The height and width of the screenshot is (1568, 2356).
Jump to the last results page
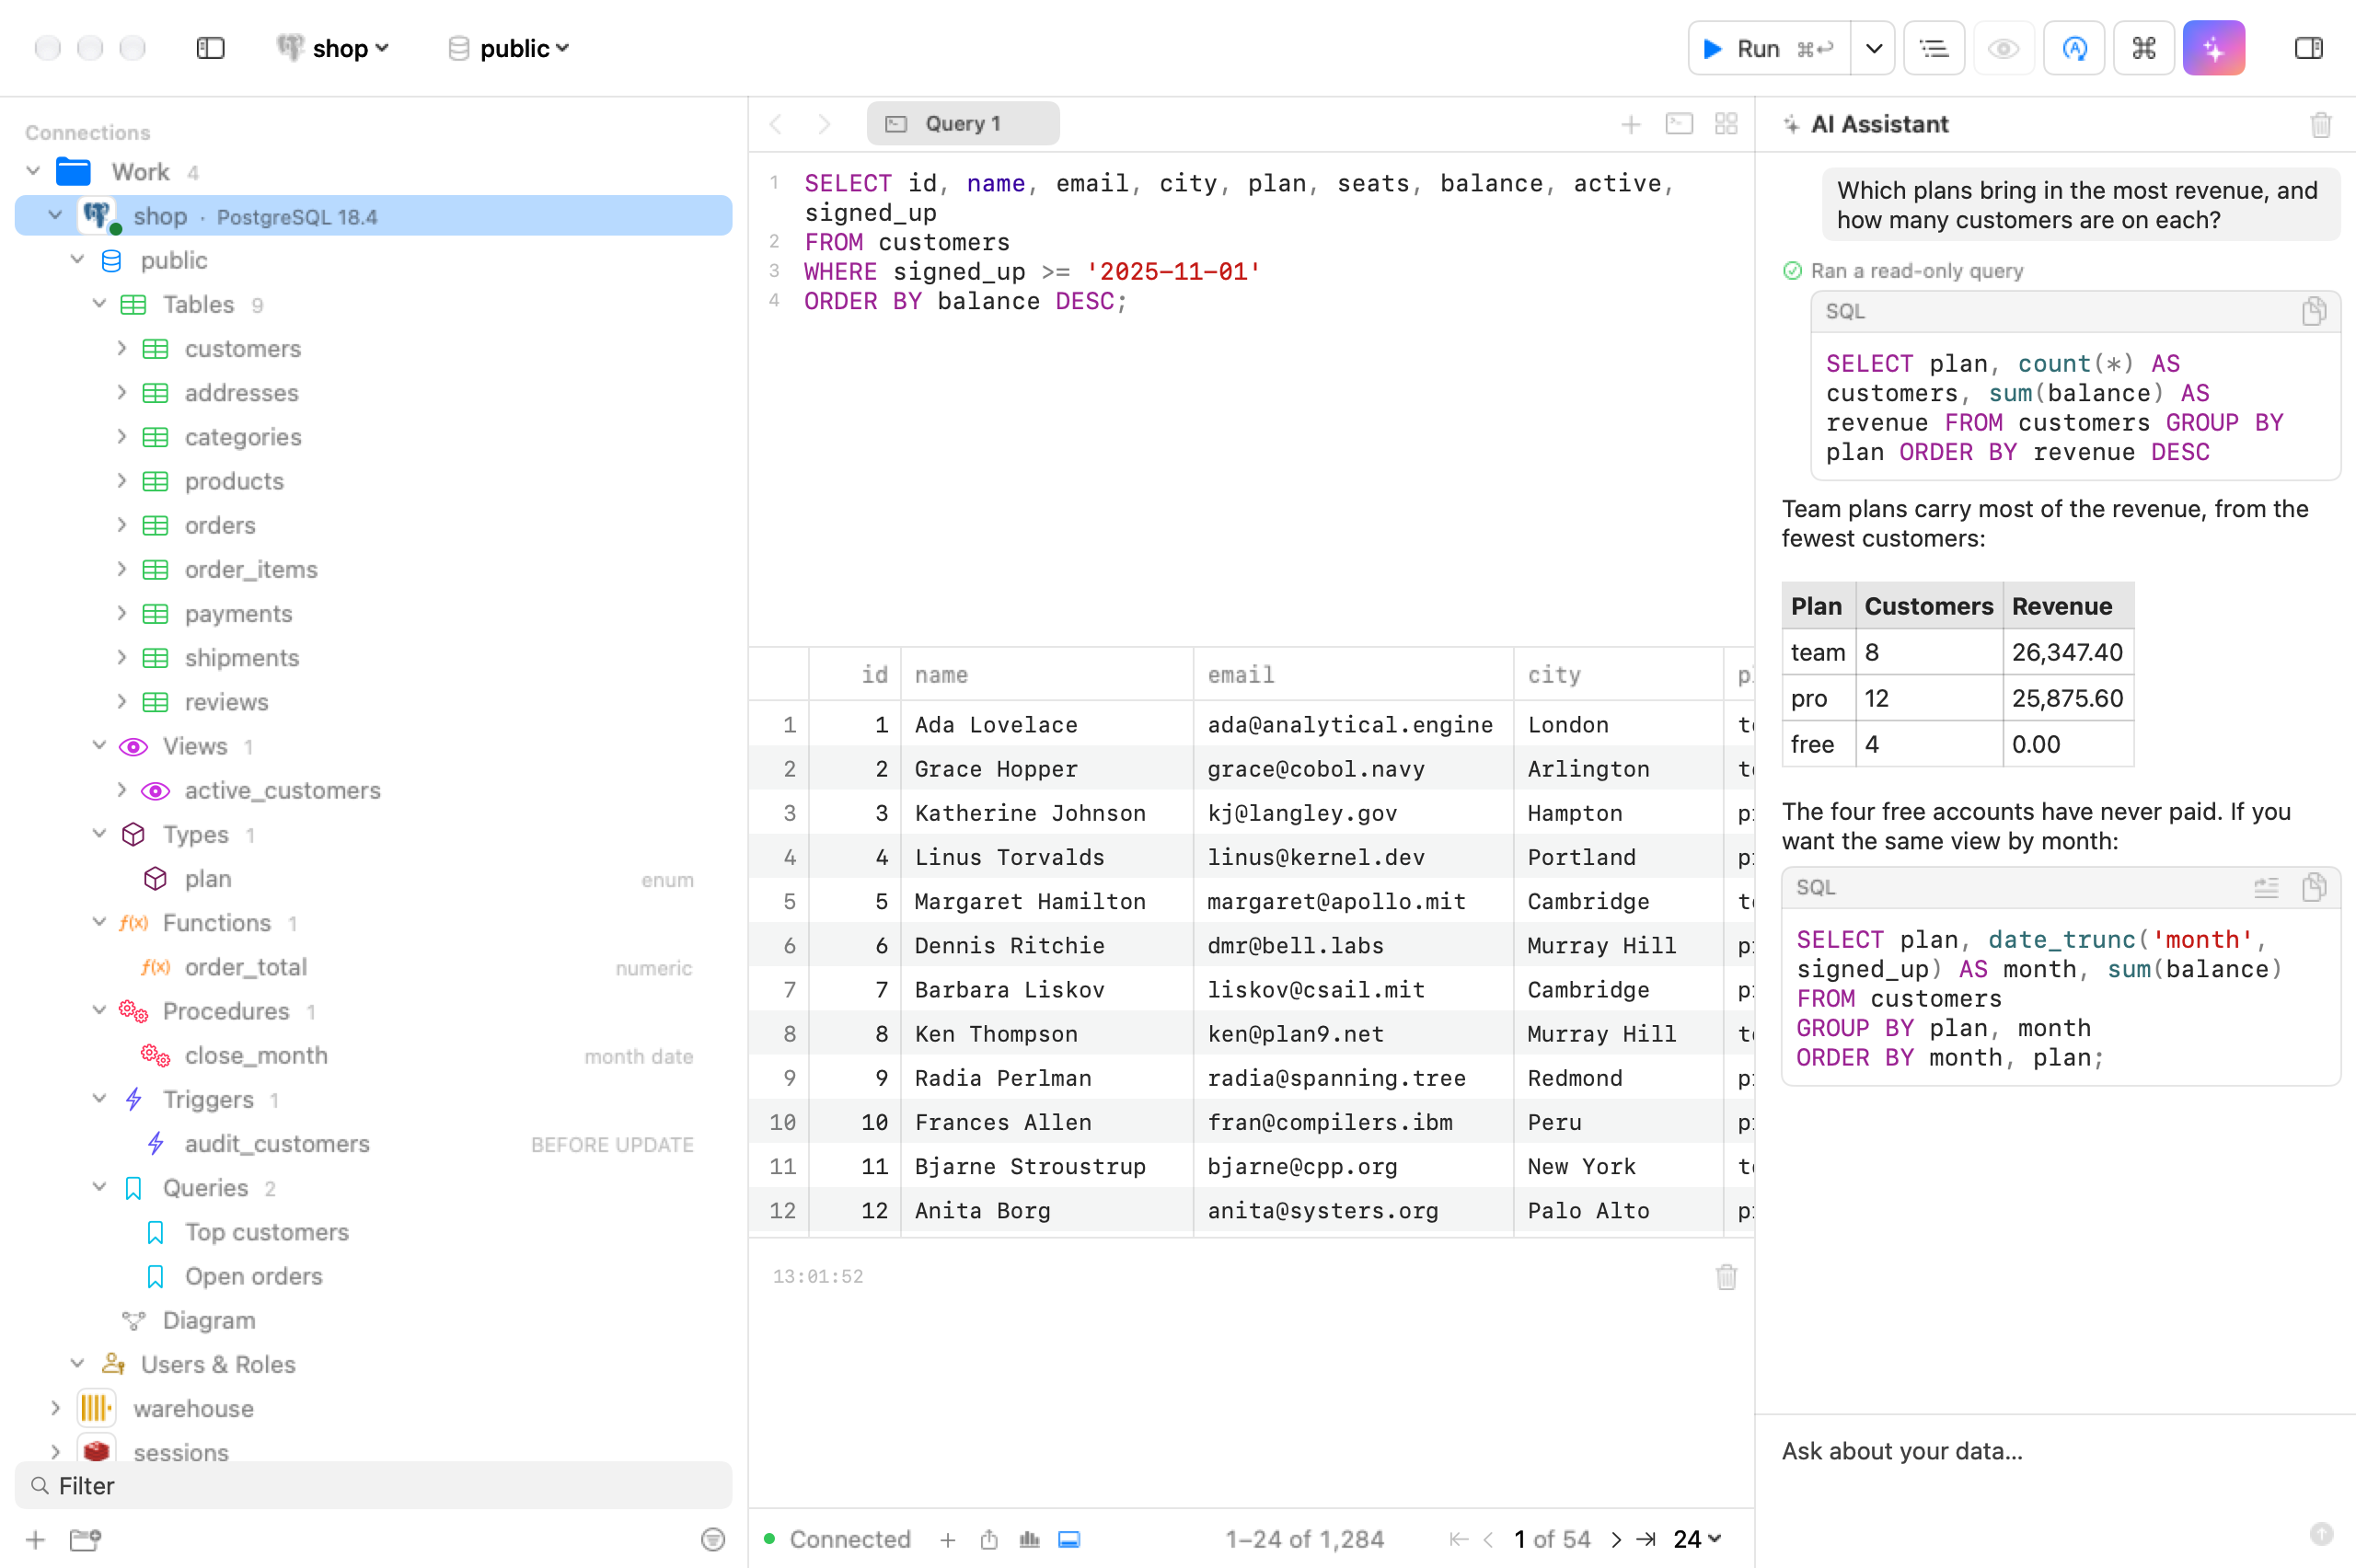1646,1539
